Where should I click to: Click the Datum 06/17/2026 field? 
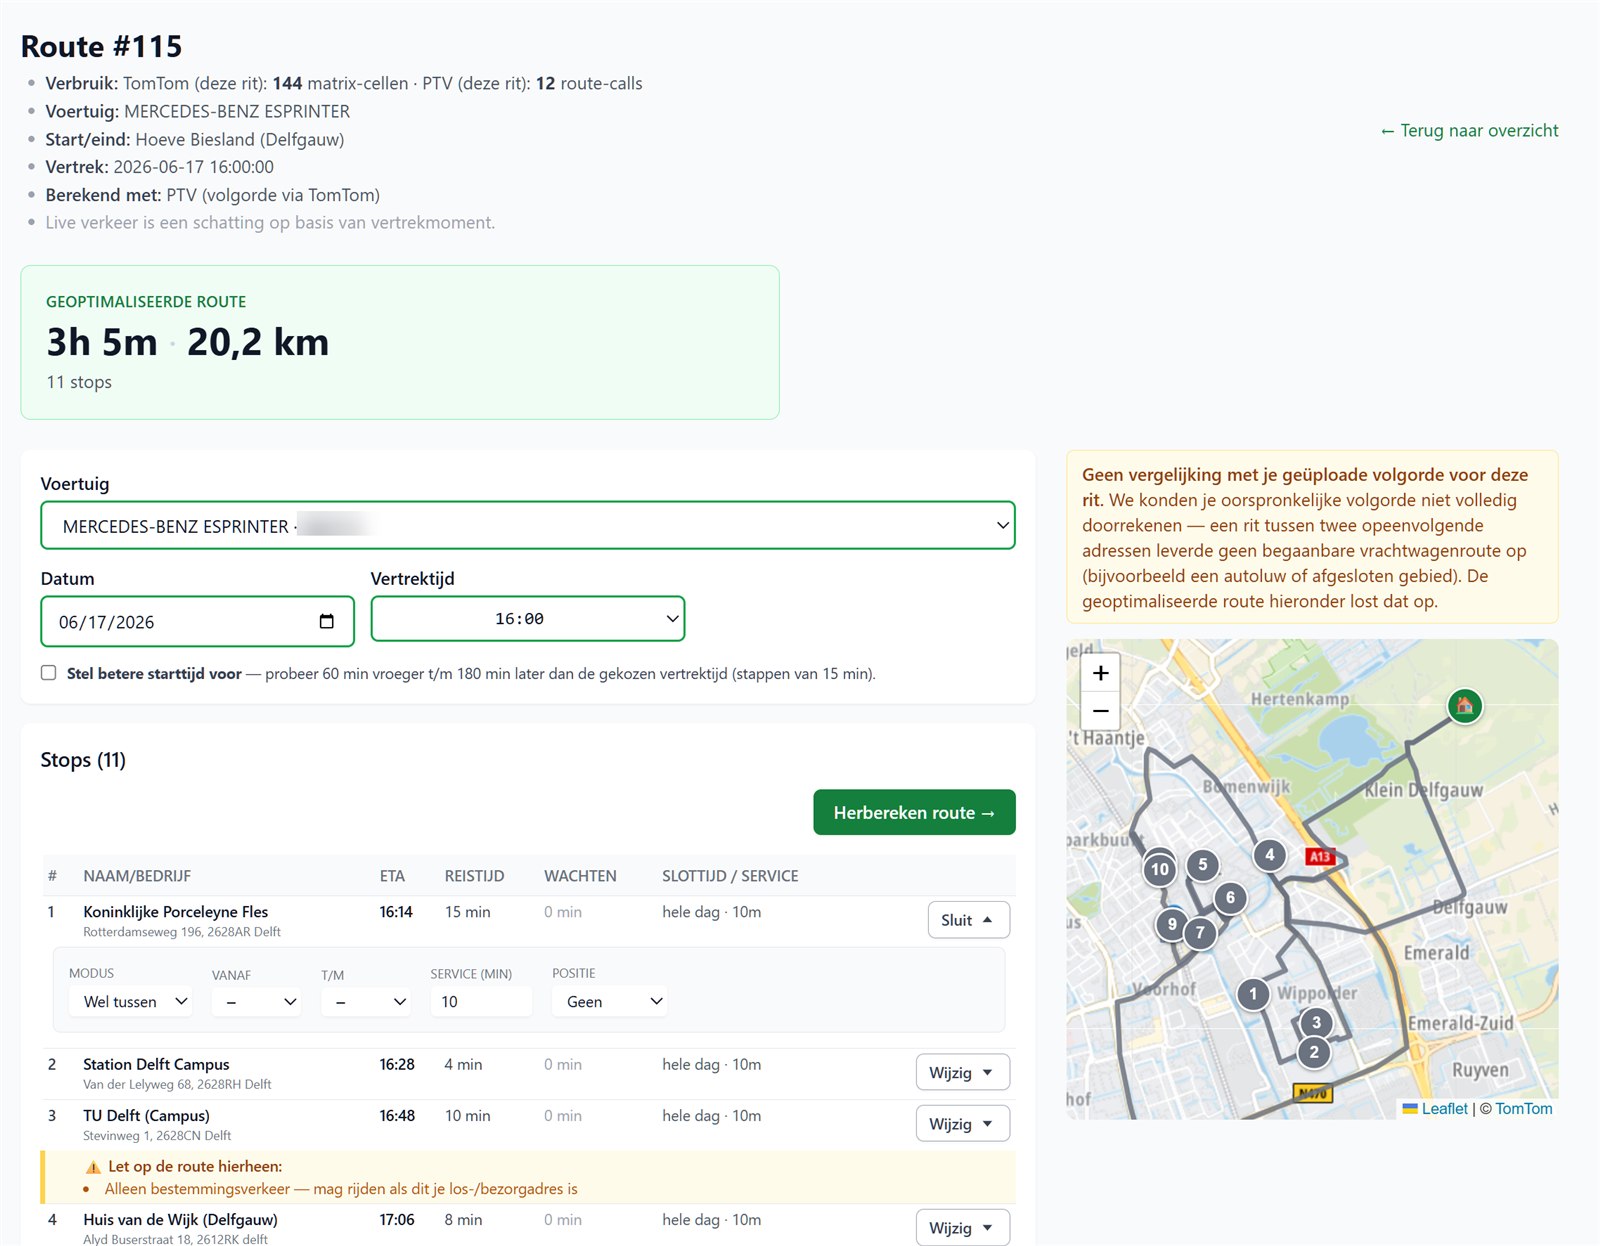pos(197,621)
